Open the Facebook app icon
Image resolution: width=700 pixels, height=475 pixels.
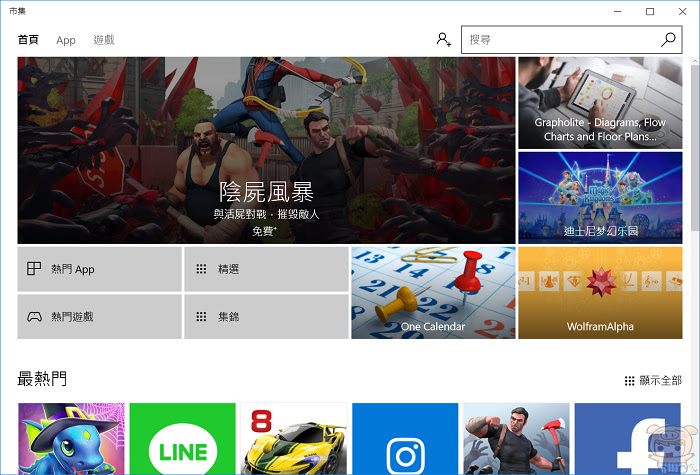tap(627, 438)
